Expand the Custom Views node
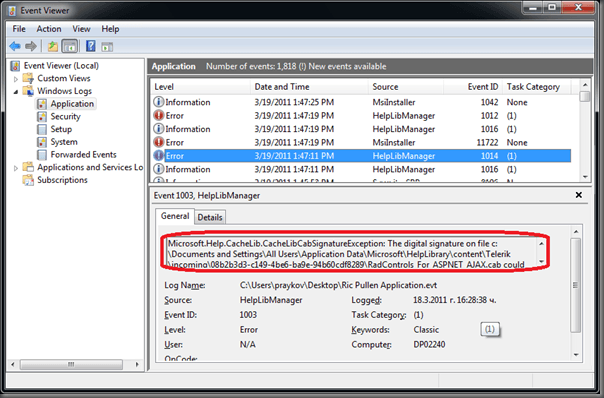This screenshot has width=604, height=398. (16, 79)
